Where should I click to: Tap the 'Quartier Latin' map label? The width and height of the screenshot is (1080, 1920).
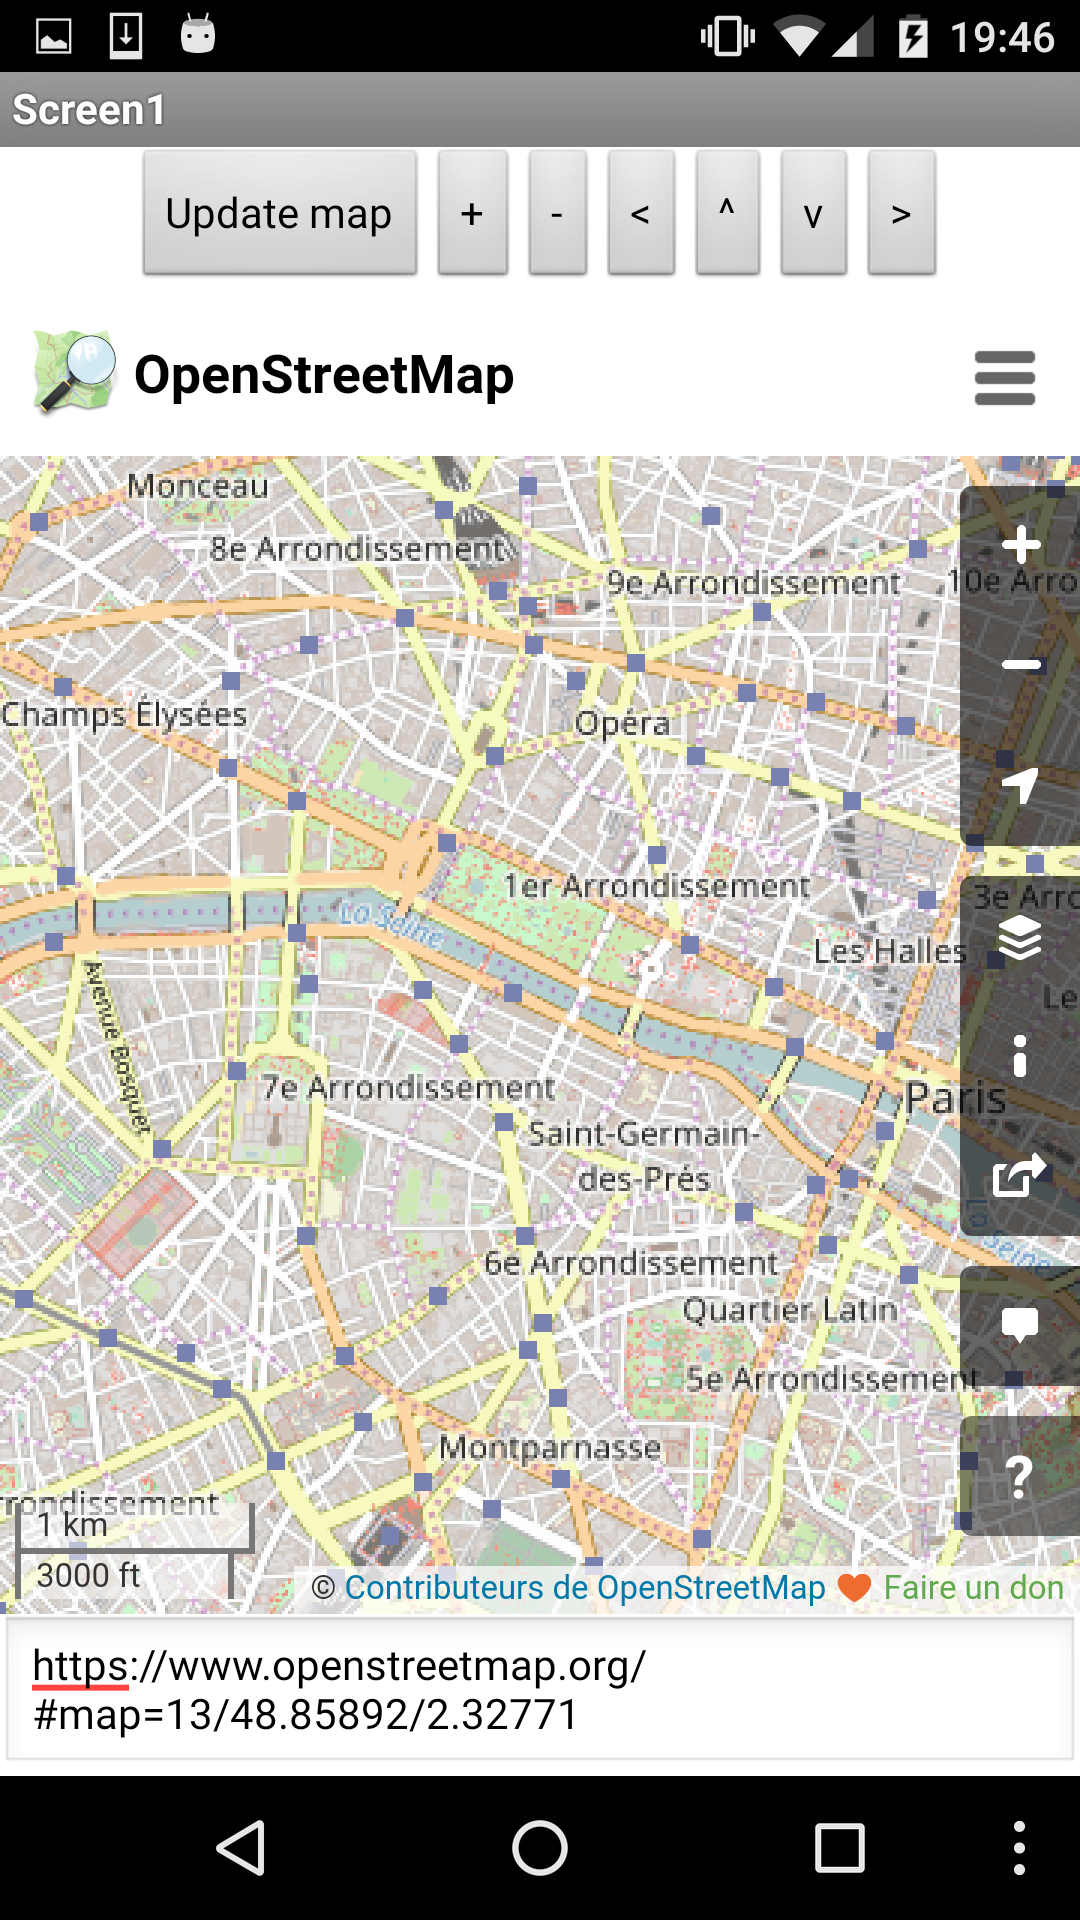(790, 1310)
